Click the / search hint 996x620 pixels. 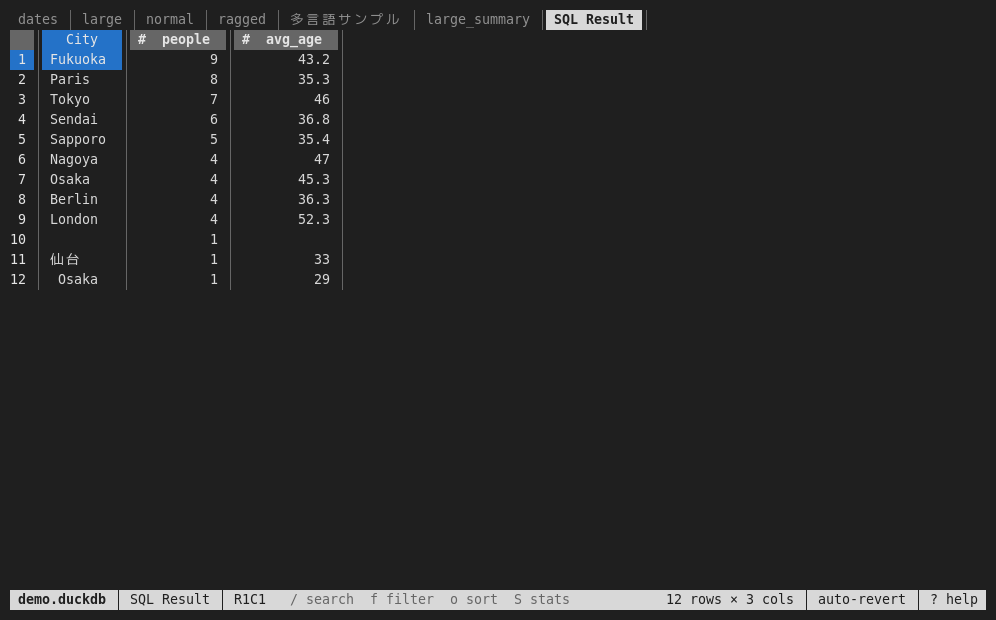click(x=321, y=600)
